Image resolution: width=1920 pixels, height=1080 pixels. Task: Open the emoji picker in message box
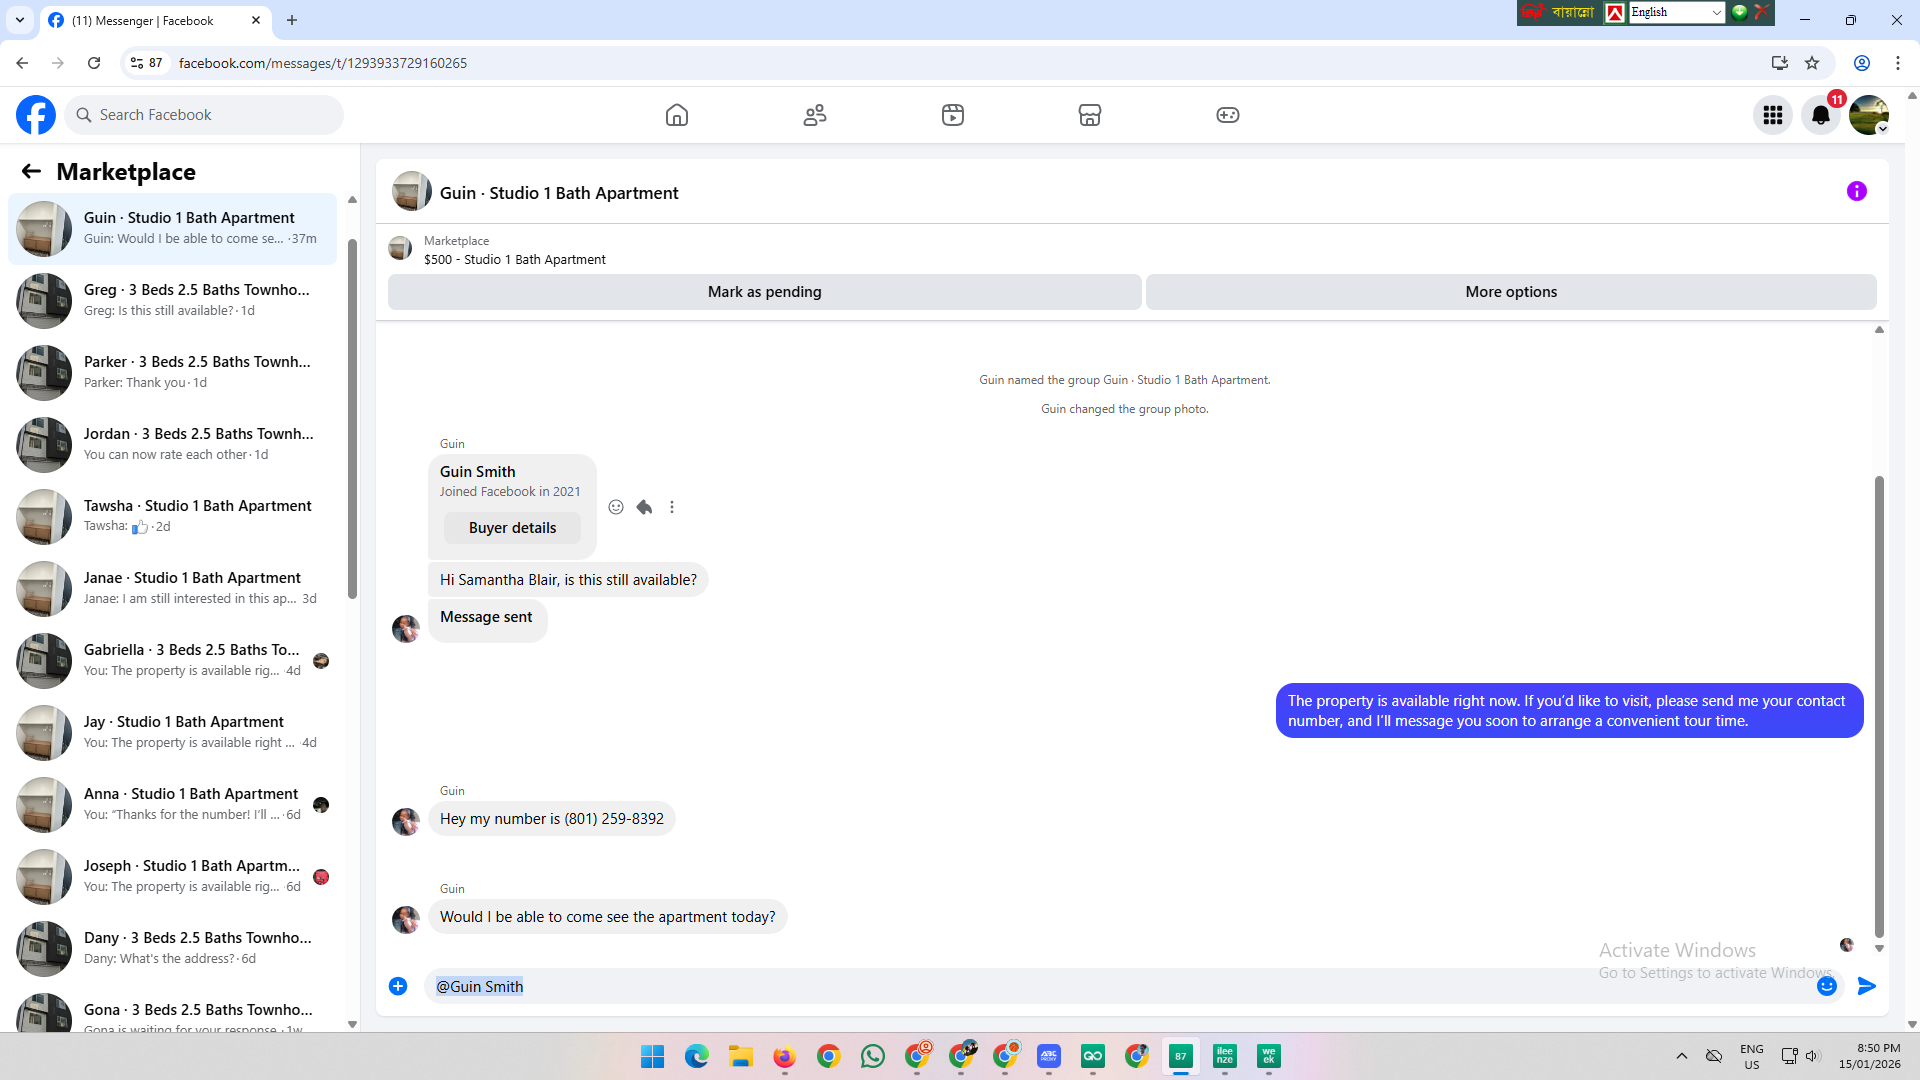click(x=1827, y=986)
